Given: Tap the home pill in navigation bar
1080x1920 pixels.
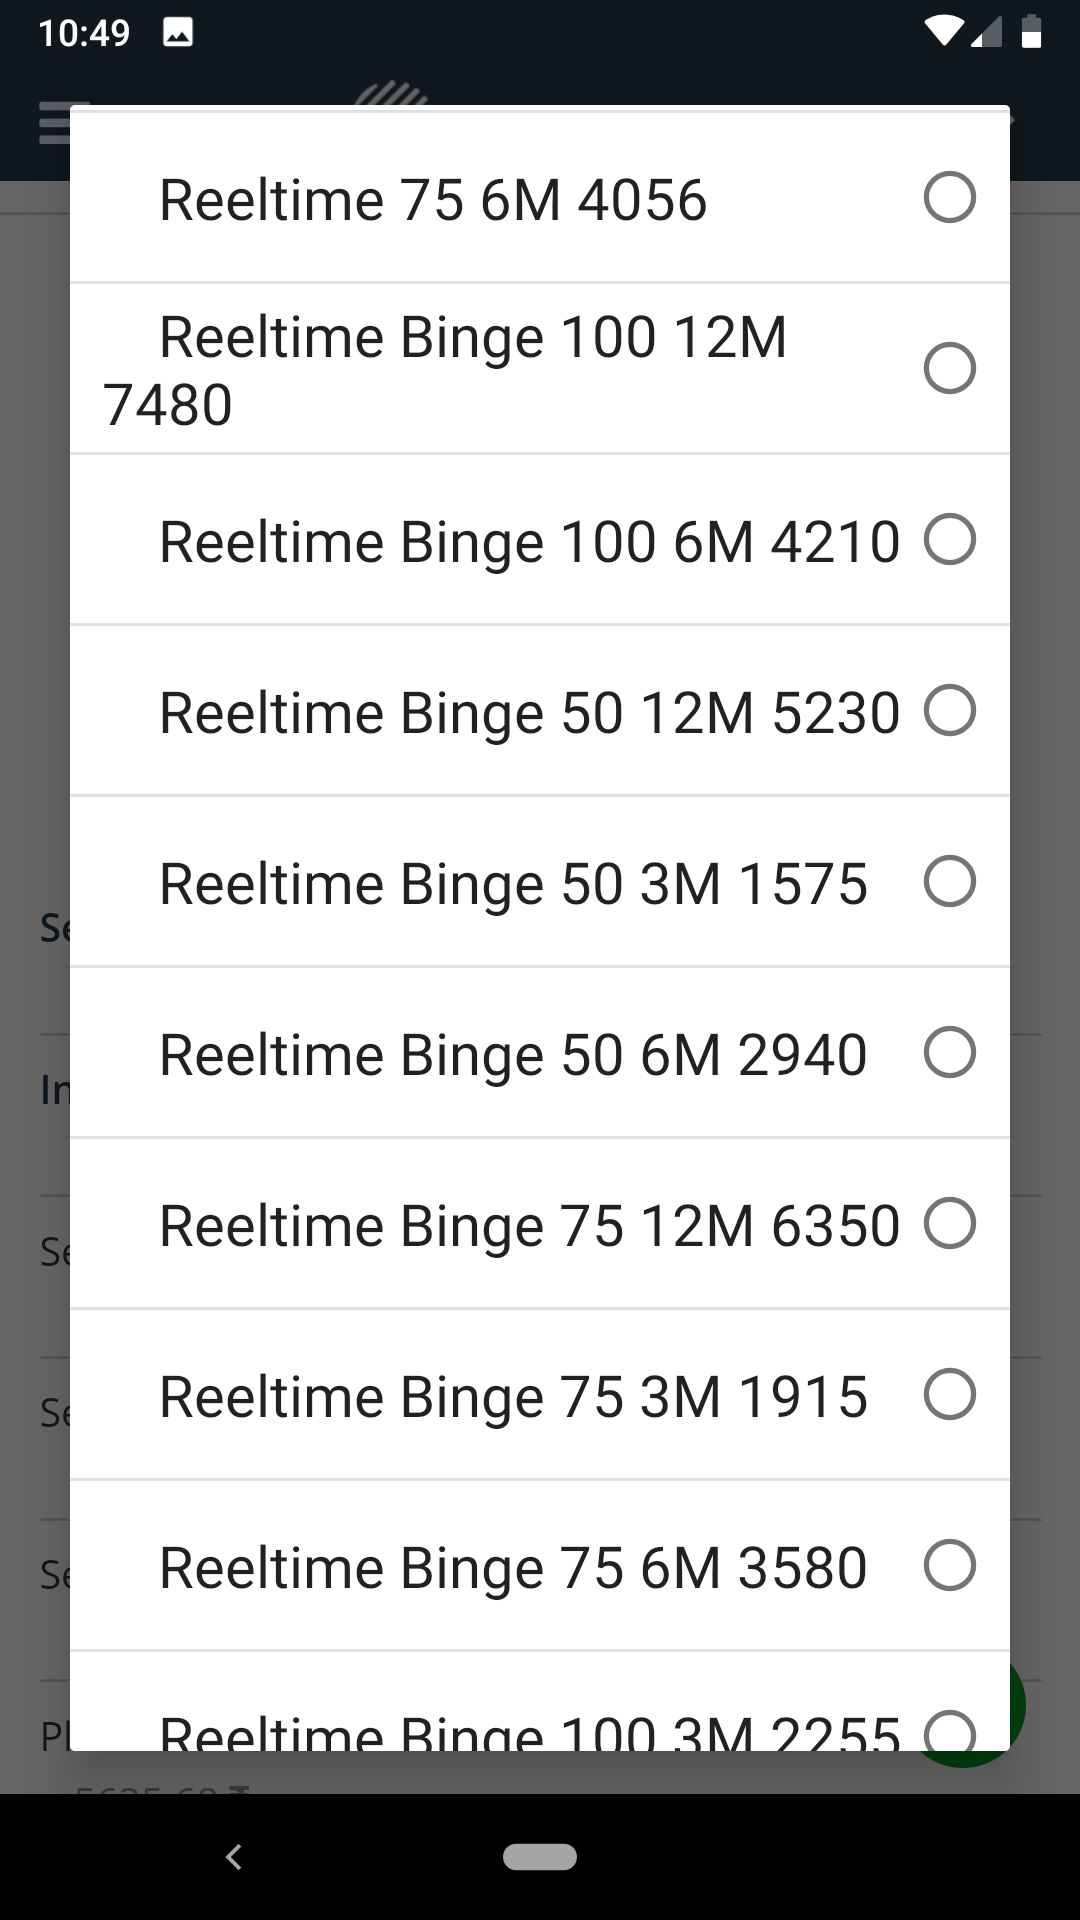Looking at the screenshot, I should tap(540, 1856).
